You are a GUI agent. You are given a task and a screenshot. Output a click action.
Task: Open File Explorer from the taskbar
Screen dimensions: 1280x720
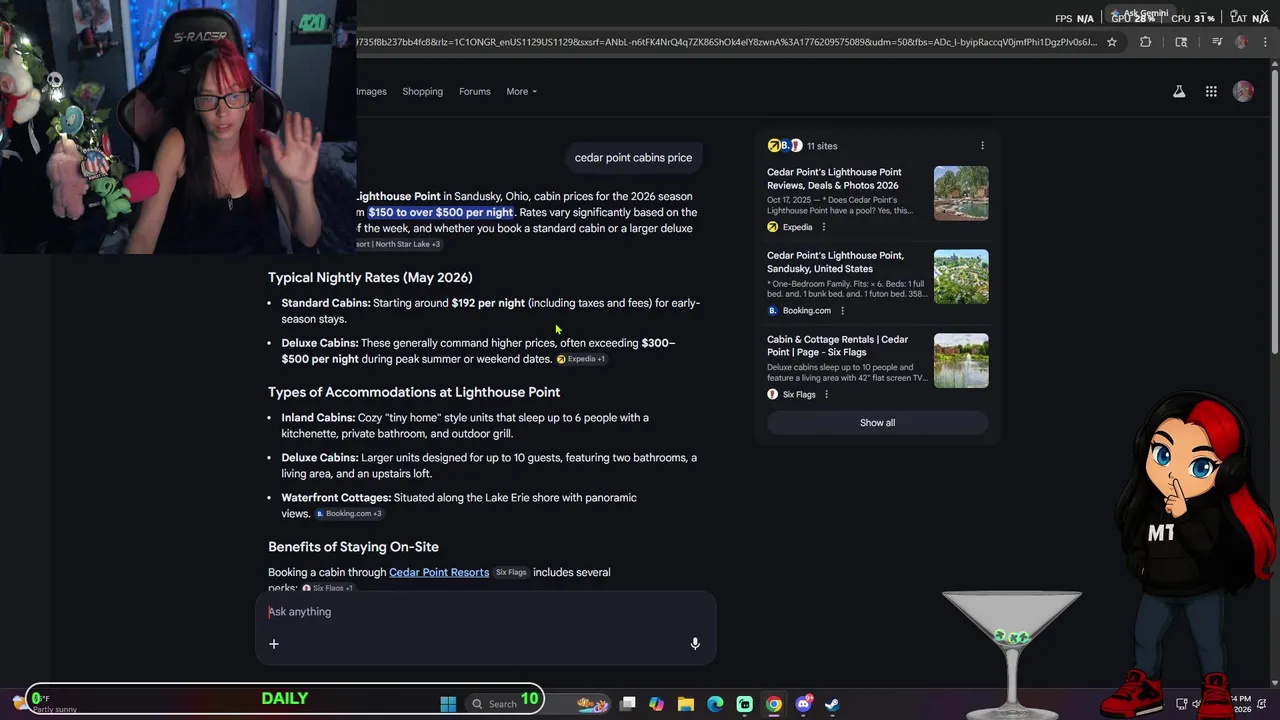(x=685, y=704)
